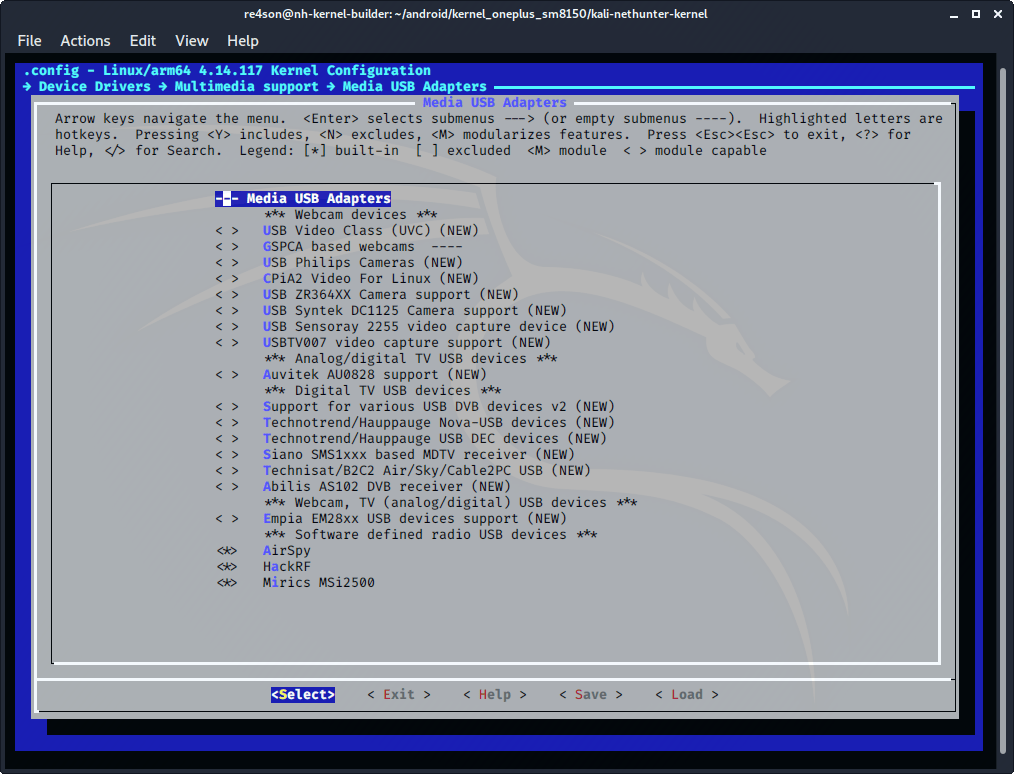Open the Help menu in menu bar
Viewport: 1014px width, 774px height.
click(x=243, y=41)
